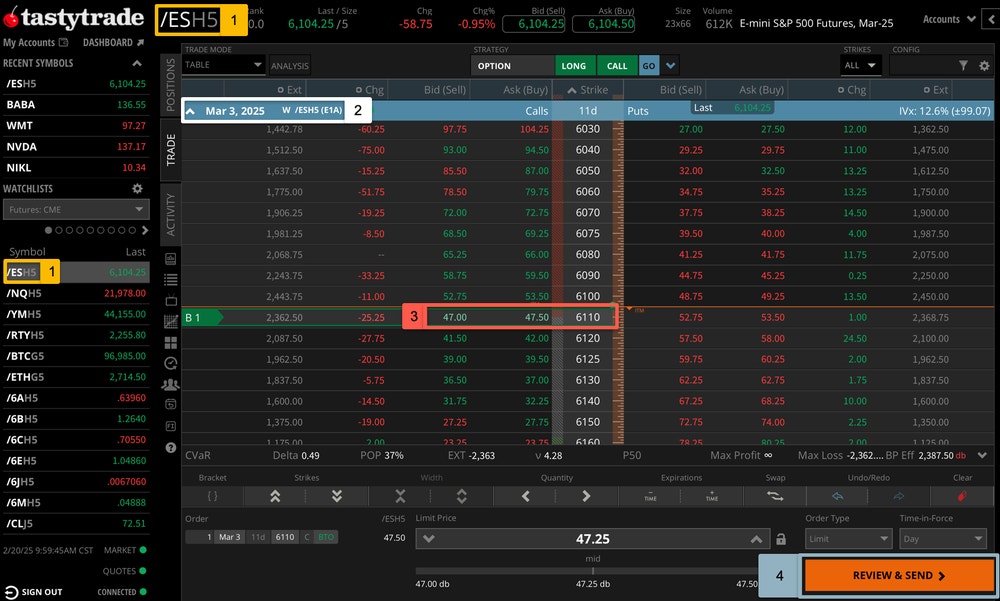
Task: Select the first watchlist page dot
Action: coord(48,230)
